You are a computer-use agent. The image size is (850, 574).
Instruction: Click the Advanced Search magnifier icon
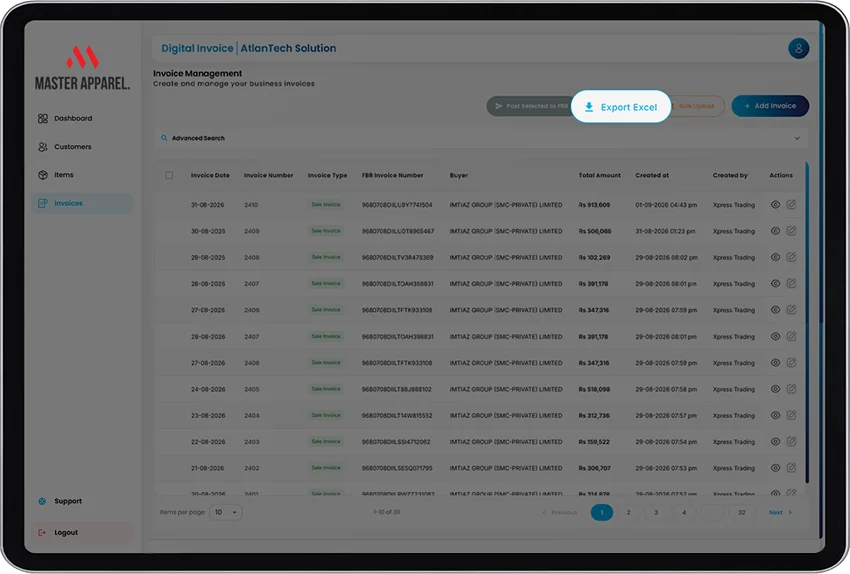[x=164, y=138]
